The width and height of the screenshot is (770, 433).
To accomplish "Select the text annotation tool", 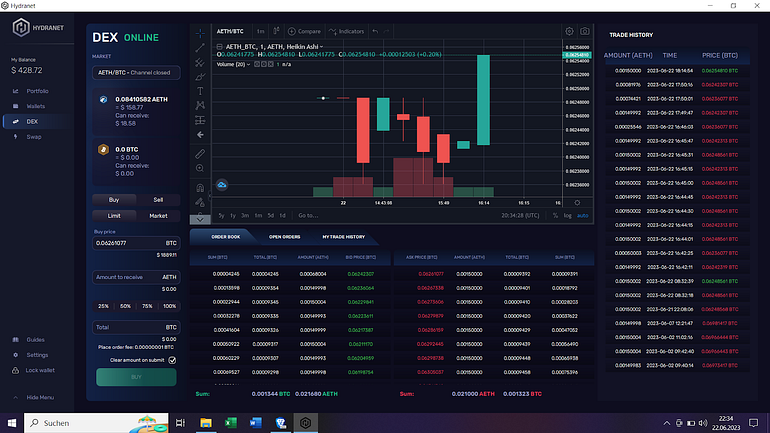I will (x=200, y=91).
